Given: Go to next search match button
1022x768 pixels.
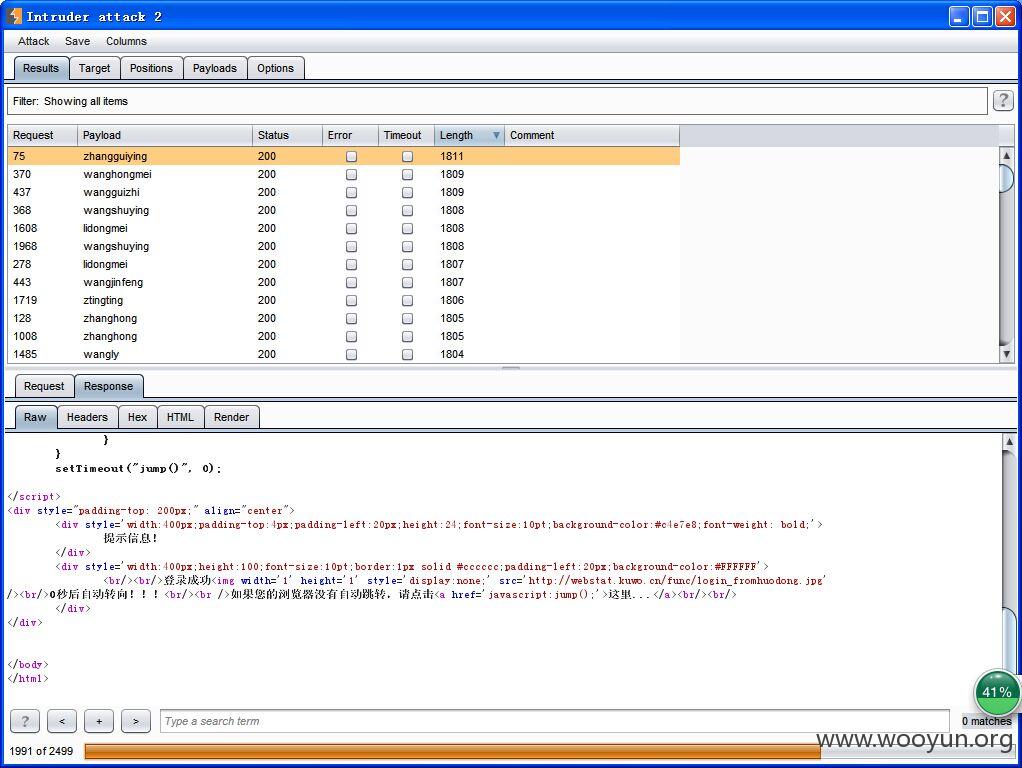Looking at the screenshot, I should (136, 721).
